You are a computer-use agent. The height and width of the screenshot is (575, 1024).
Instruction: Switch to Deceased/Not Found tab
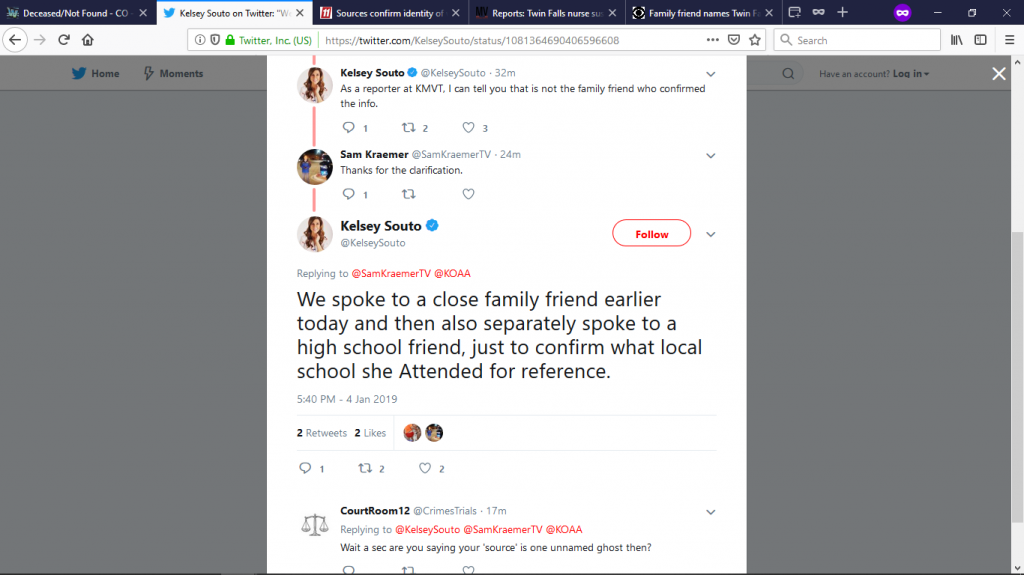[76, 13]
